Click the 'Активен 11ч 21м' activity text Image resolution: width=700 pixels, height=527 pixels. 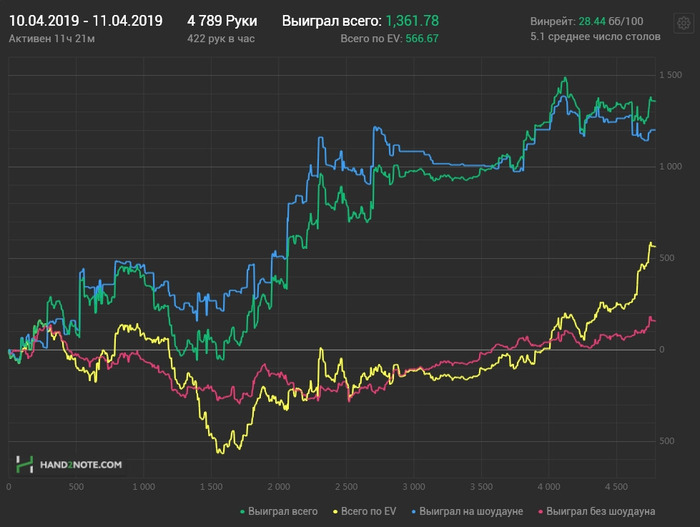click(x=52, y=39)
